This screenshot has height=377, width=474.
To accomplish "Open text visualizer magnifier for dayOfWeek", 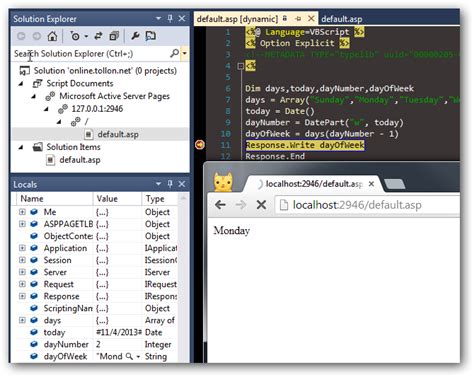I will [x=129, y=356].
